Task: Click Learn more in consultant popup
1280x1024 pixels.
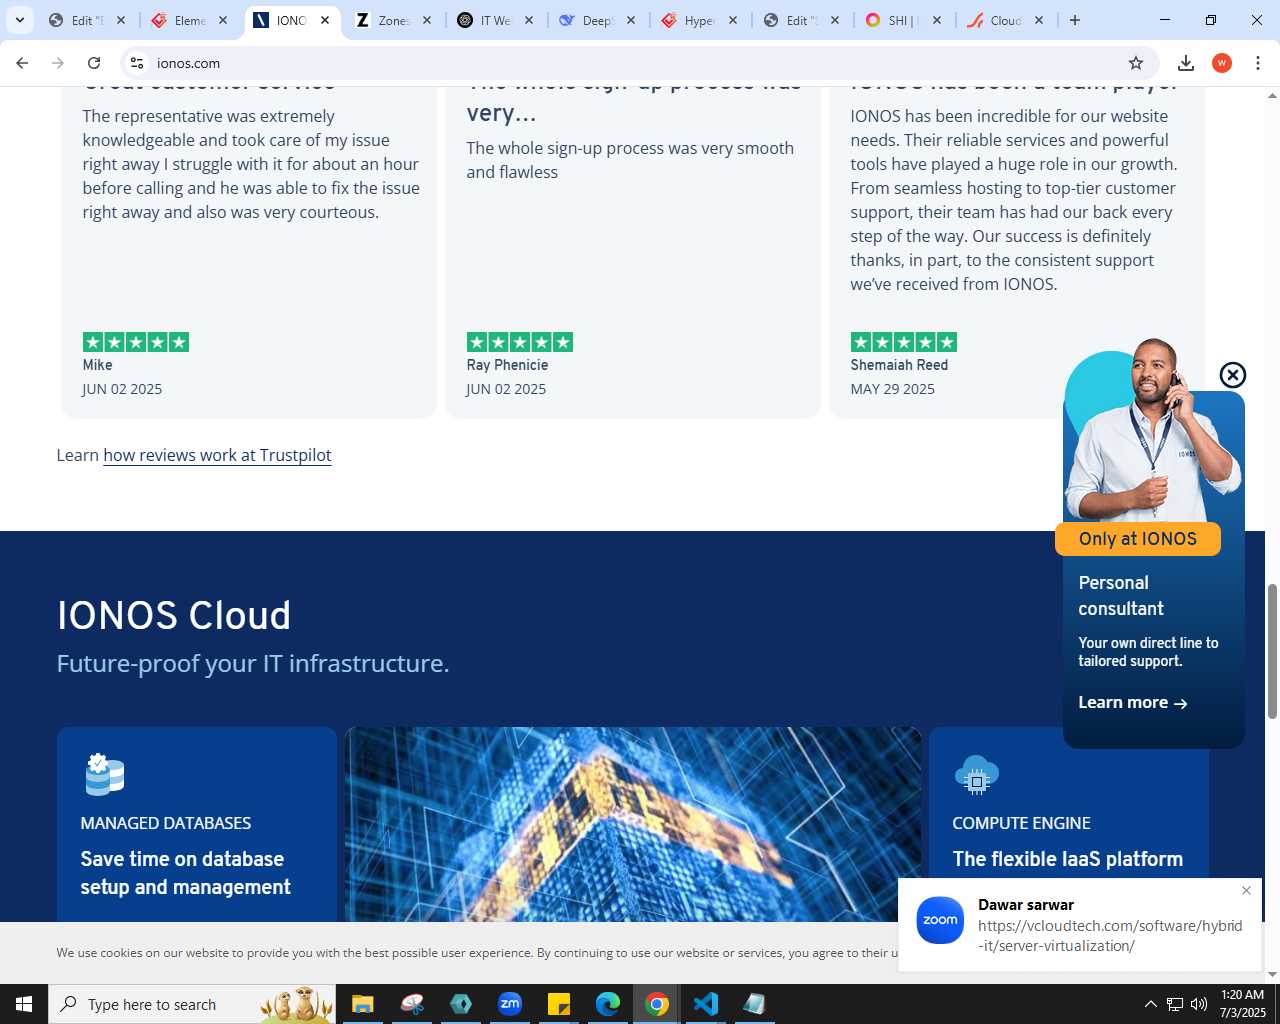Action: pyautogui.click(x=1133, y=703)
